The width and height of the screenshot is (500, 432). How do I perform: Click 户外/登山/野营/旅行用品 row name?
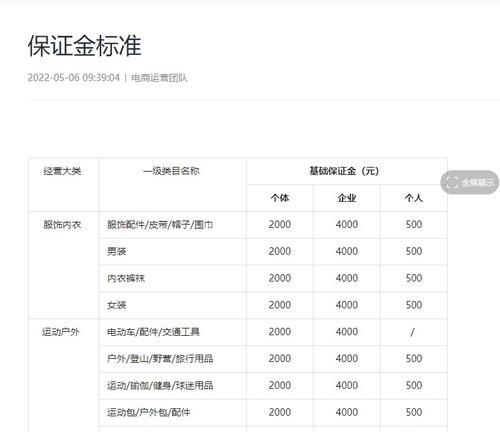click(160, 359)
